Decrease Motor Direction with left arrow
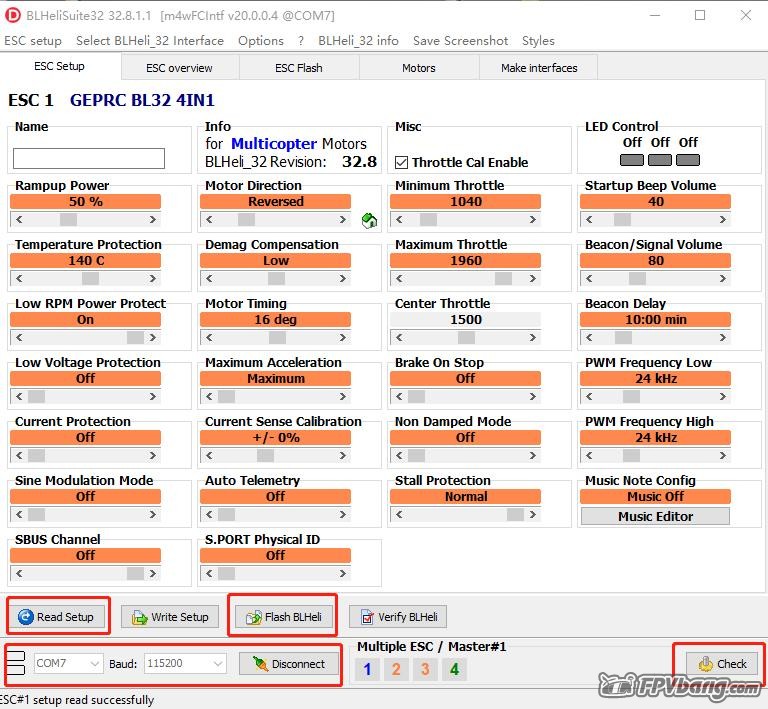Image resolution: width=768 pixels, height=709 pixels. click(209, 219)
